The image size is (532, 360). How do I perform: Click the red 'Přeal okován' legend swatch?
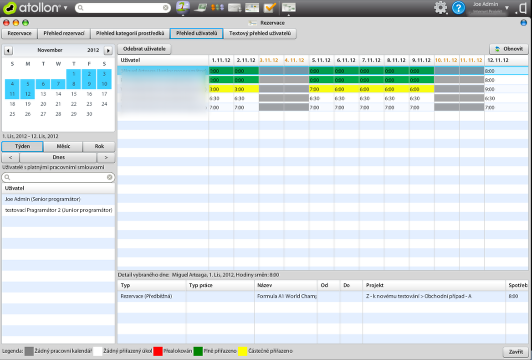click(158, 351)
